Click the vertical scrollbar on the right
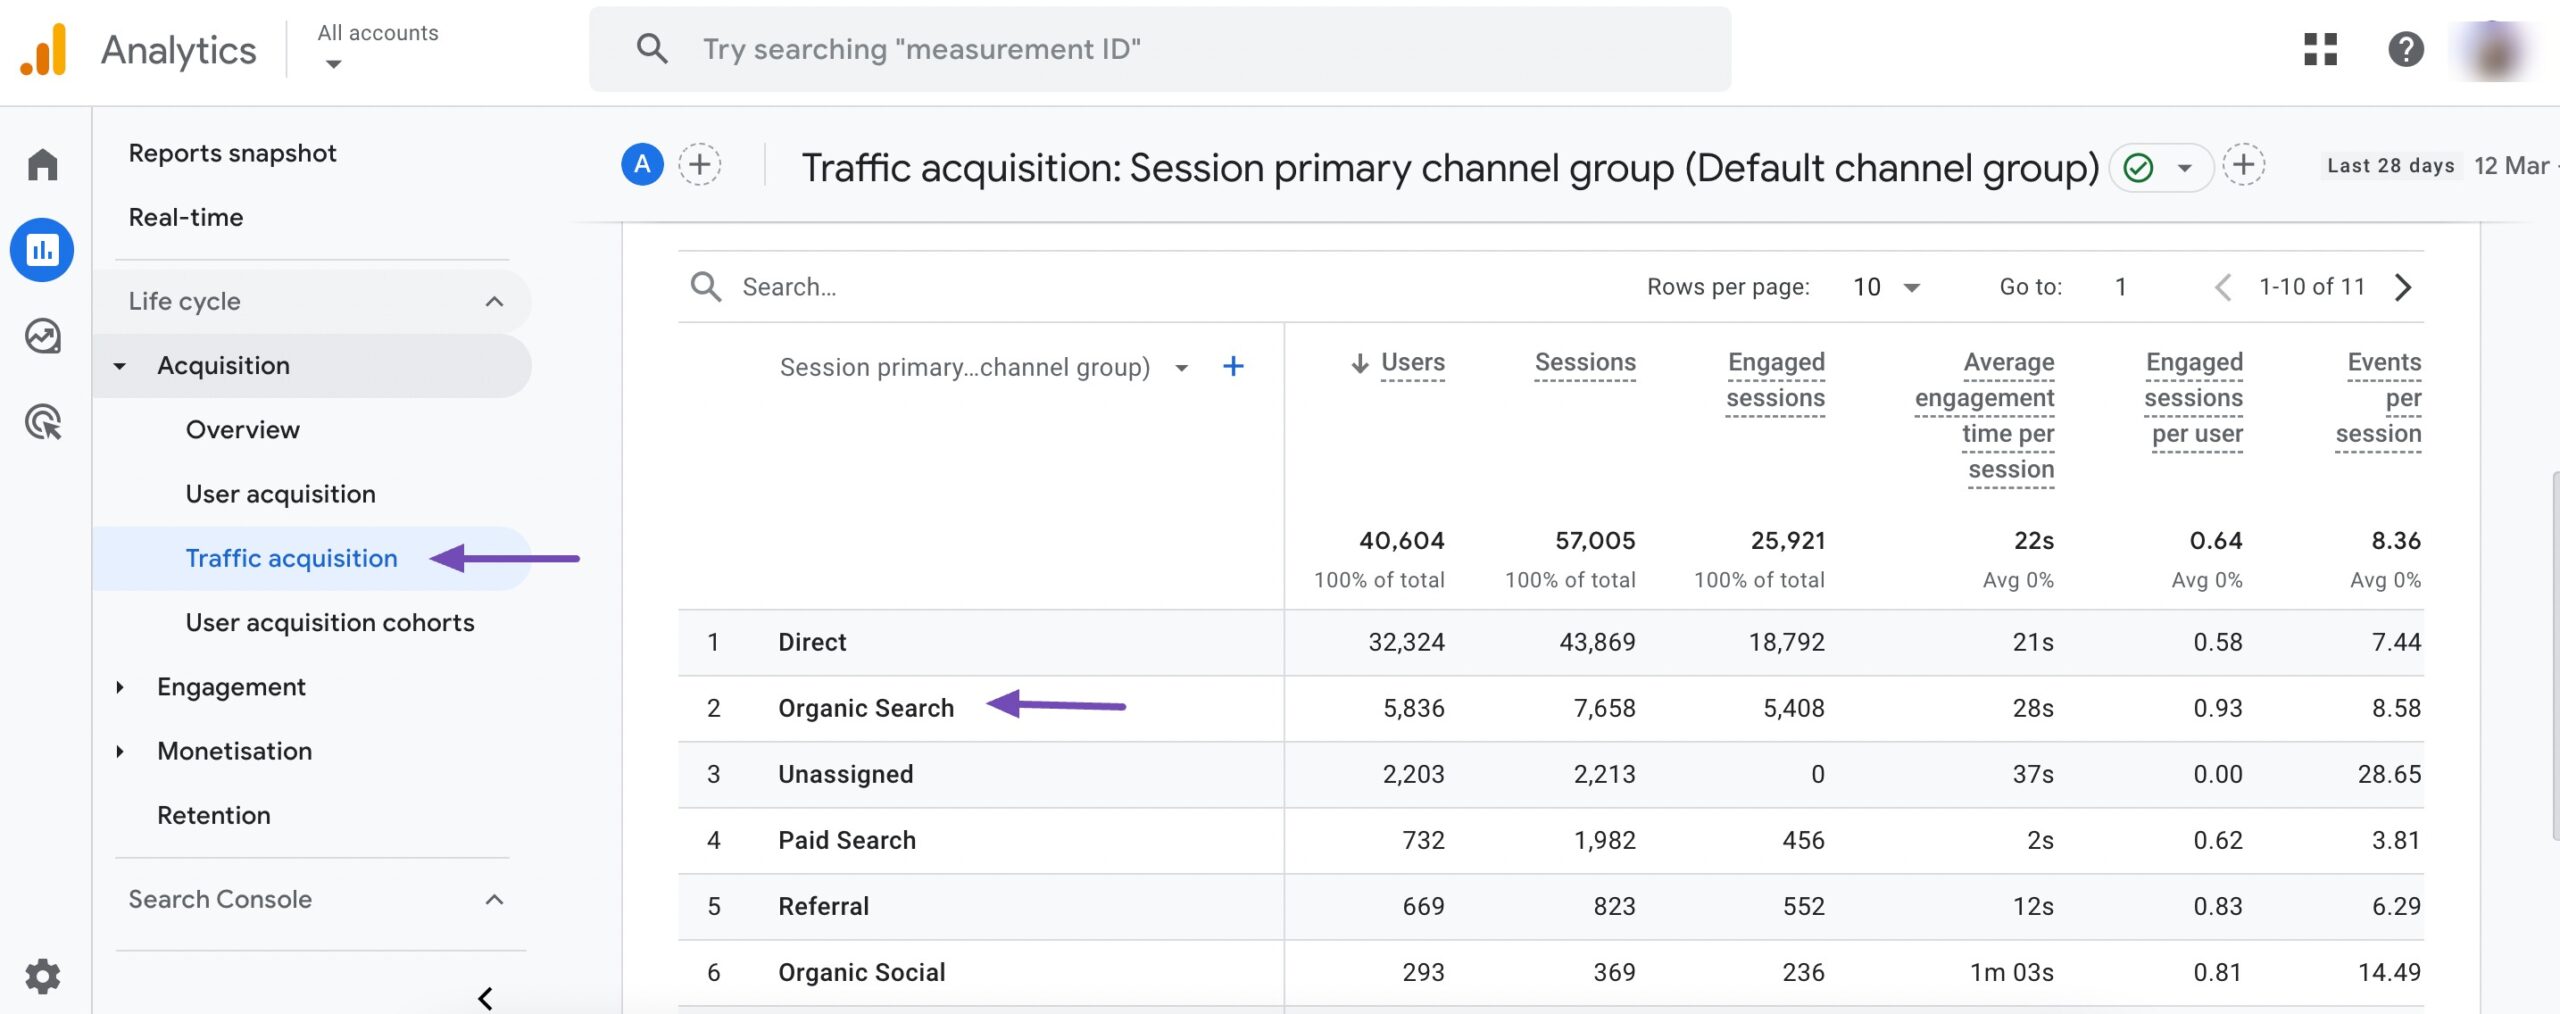 pyautogui.click(x=2554, y=655)
